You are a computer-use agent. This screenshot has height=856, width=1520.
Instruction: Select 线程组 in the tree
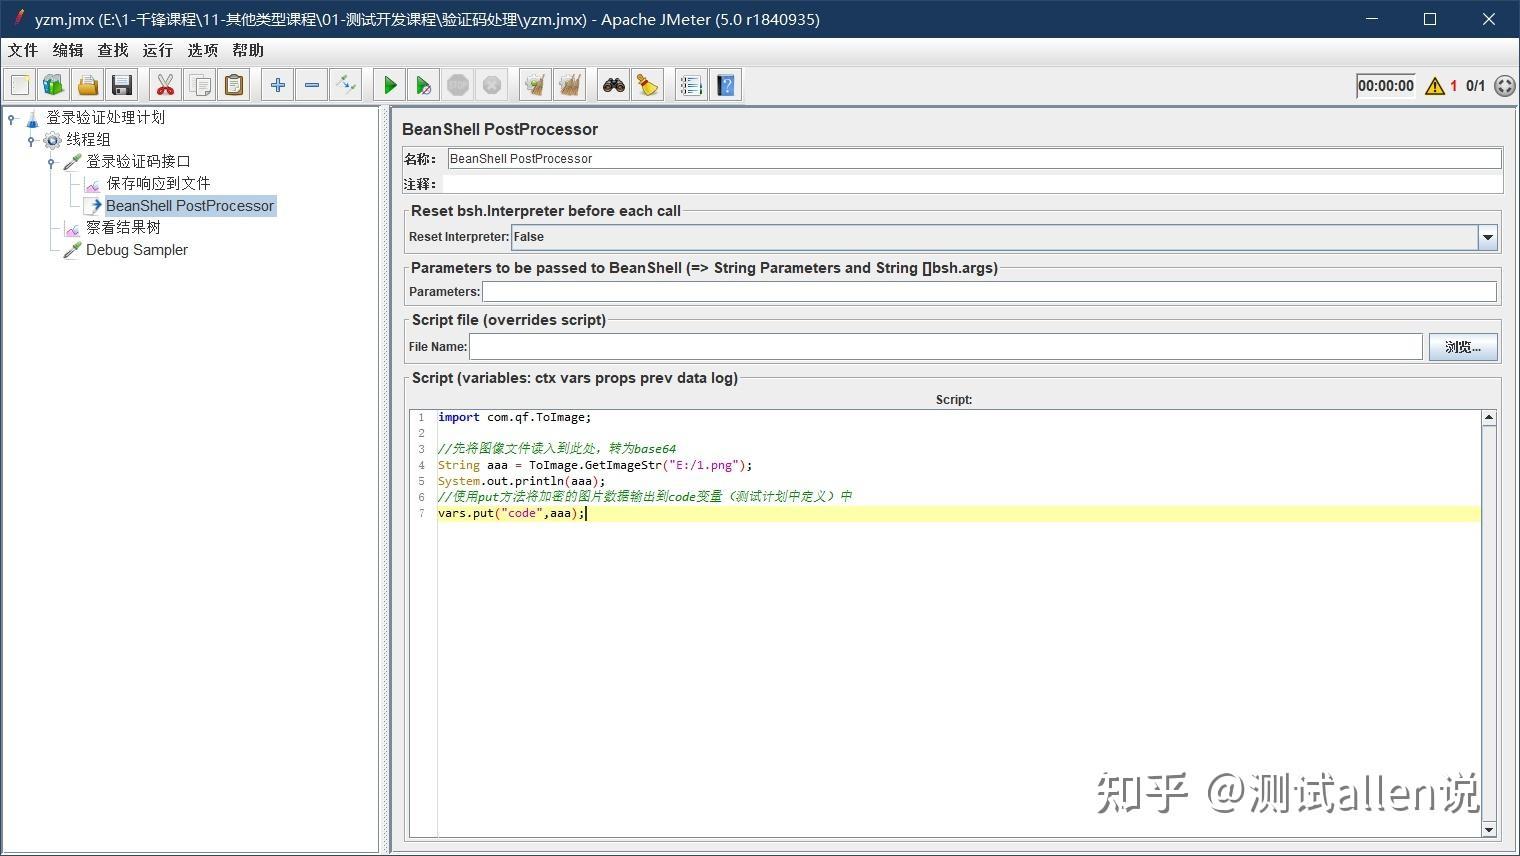(x=88, y=139)
